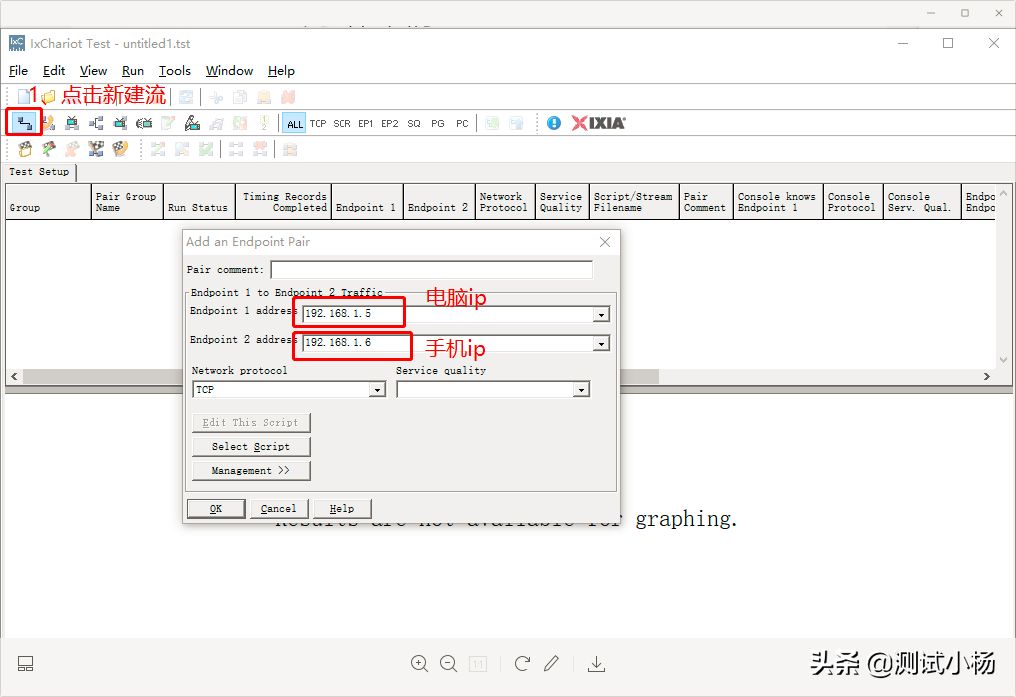
Task: Open the Endpoint 1 address dropdown arrow
Action: click(x=601, y=315)
